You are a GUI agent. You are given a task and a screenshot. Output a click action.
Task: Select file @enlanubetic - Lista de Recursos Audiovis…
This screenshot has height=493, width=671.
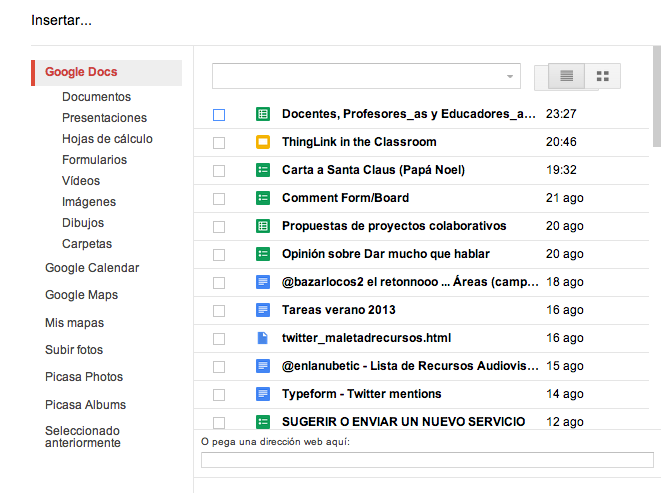pyautogui.click(x=410, y=366)
